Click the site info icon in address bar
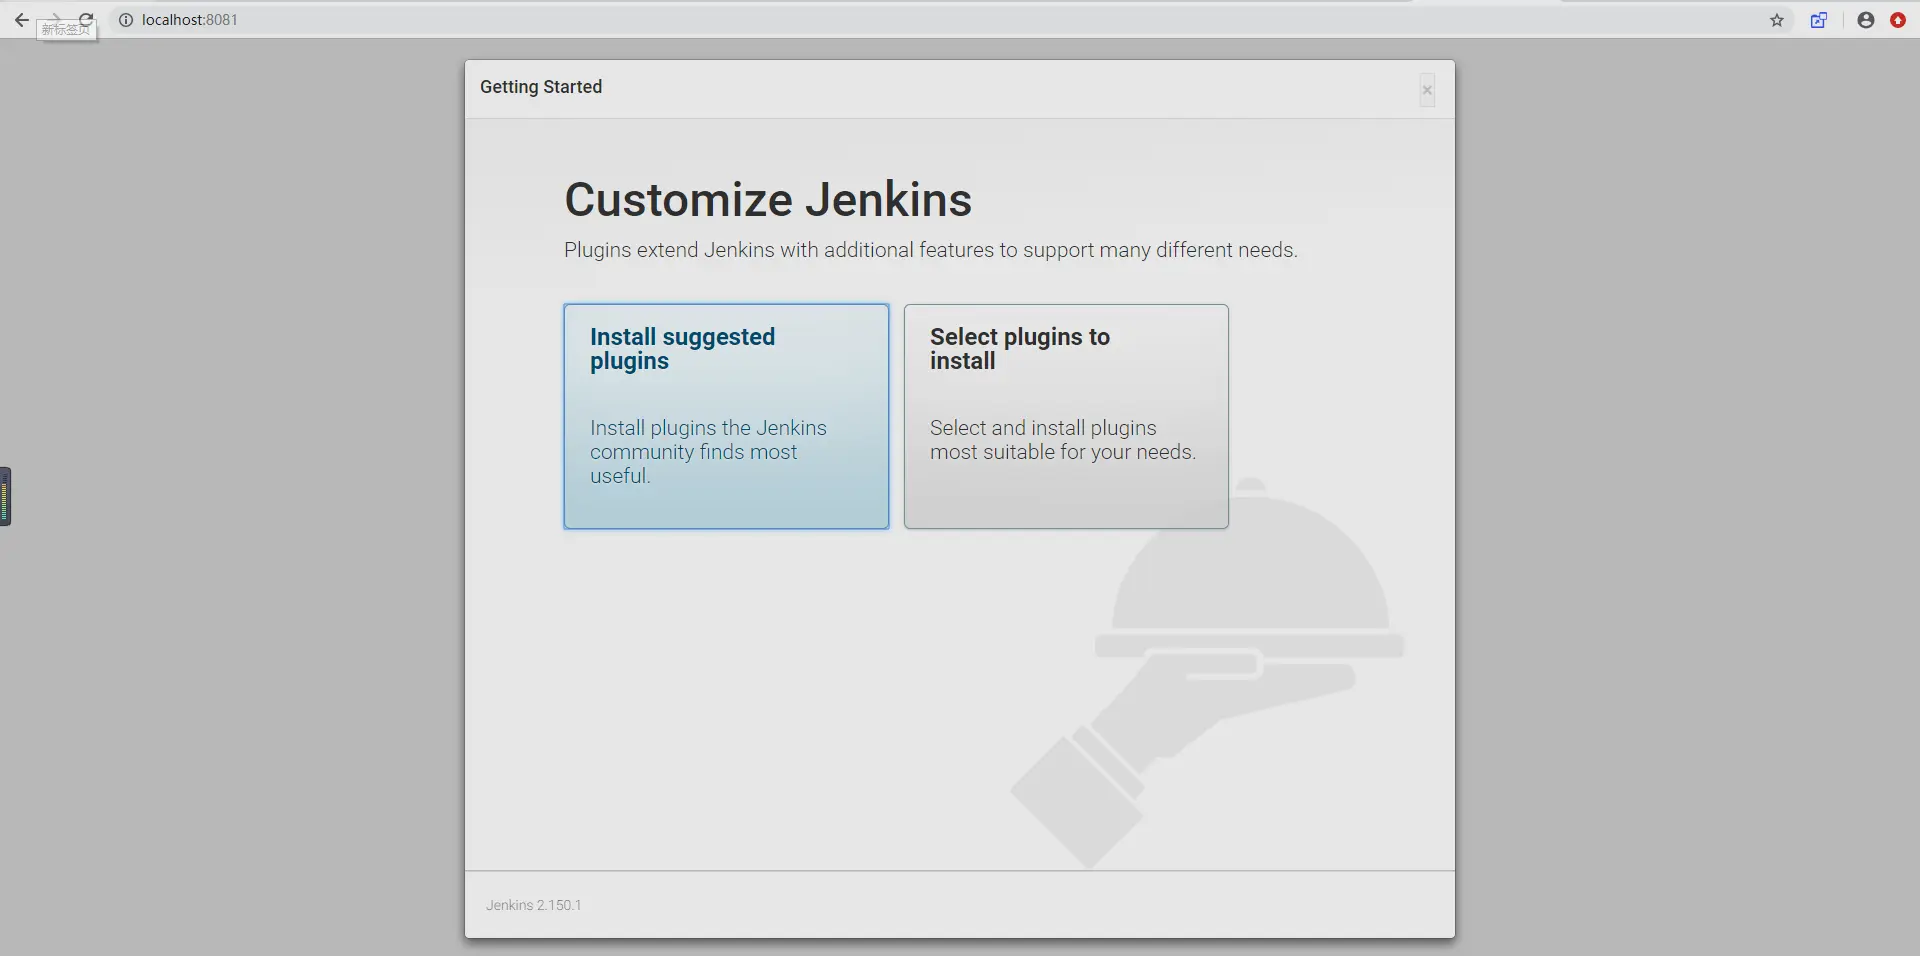This screenshot has width=1920, height=956. coord(126,20)
